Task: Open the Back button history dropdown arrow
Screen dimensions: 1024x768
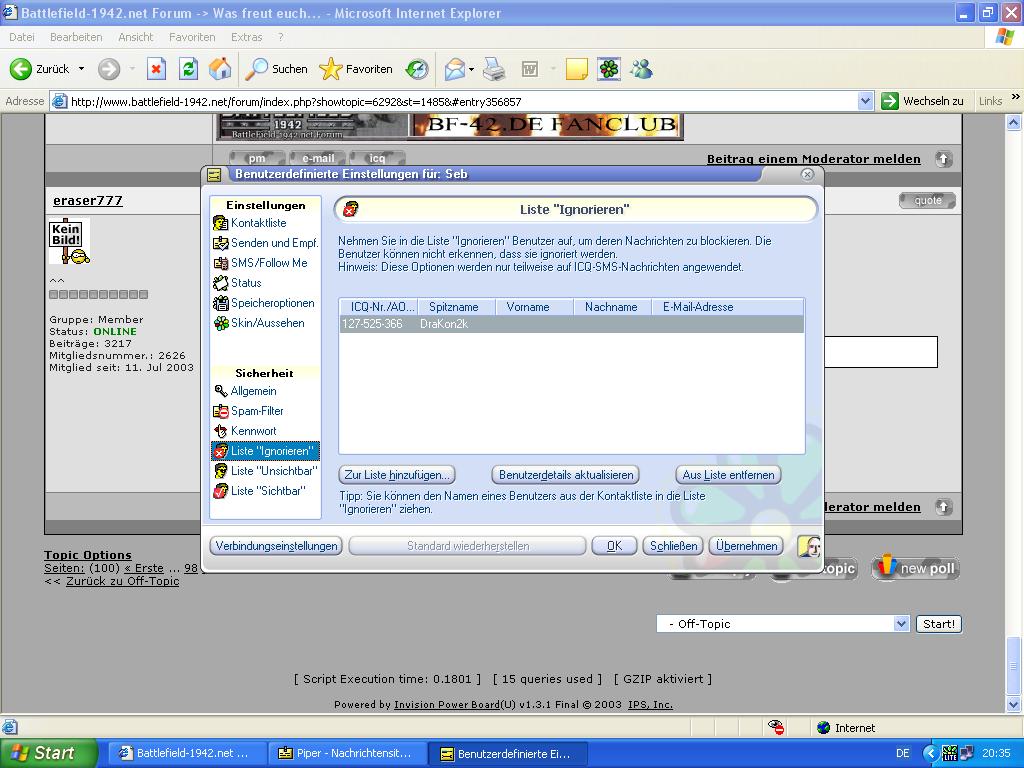Action: coord(81,69)
